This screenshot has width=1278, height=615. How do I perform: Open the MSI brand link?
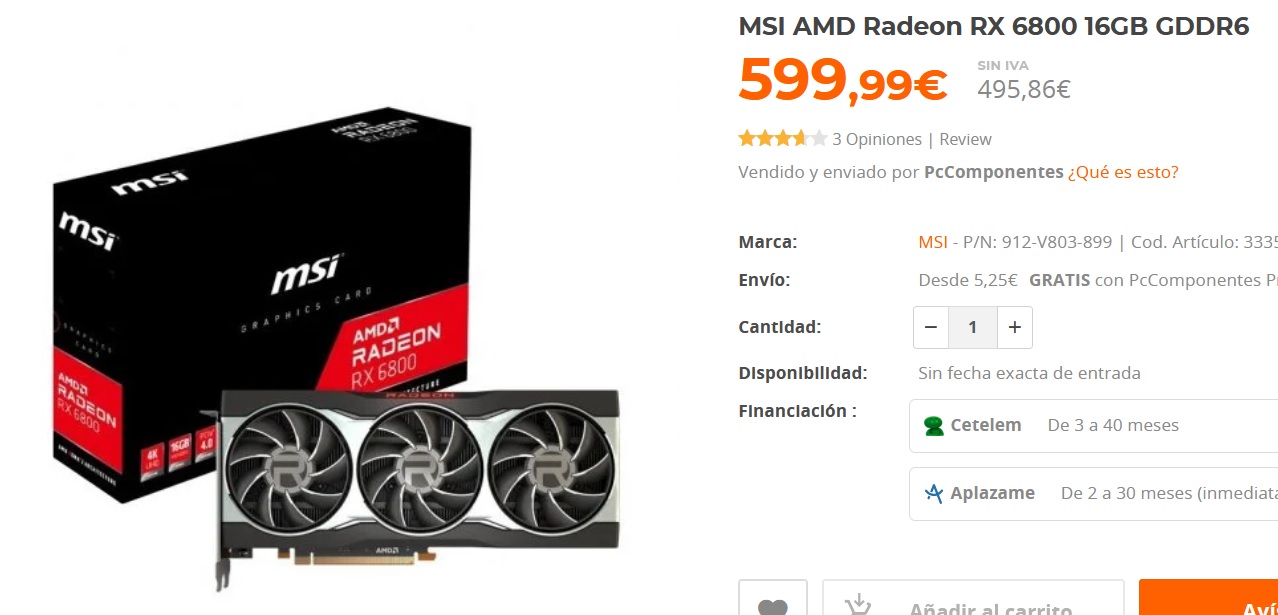click(x=933, y=242)
